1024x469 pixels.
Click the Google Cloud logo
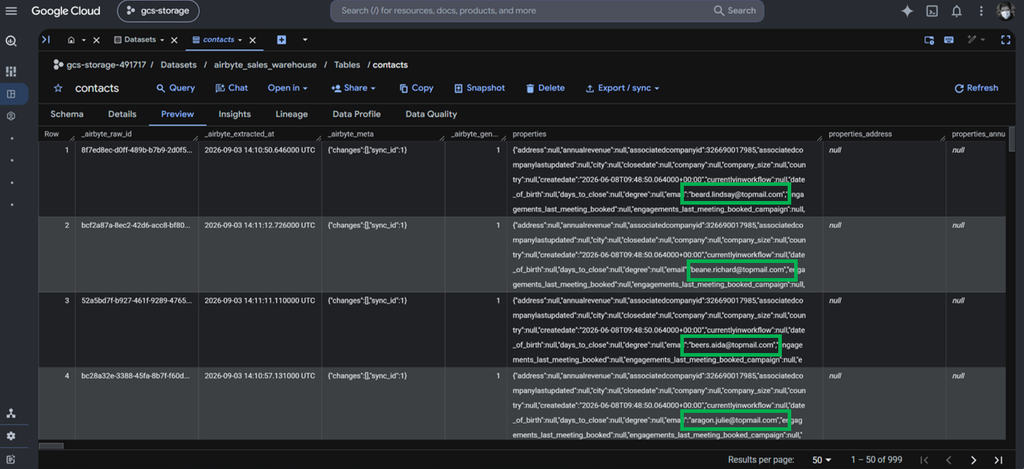click(x=66, y=11)
